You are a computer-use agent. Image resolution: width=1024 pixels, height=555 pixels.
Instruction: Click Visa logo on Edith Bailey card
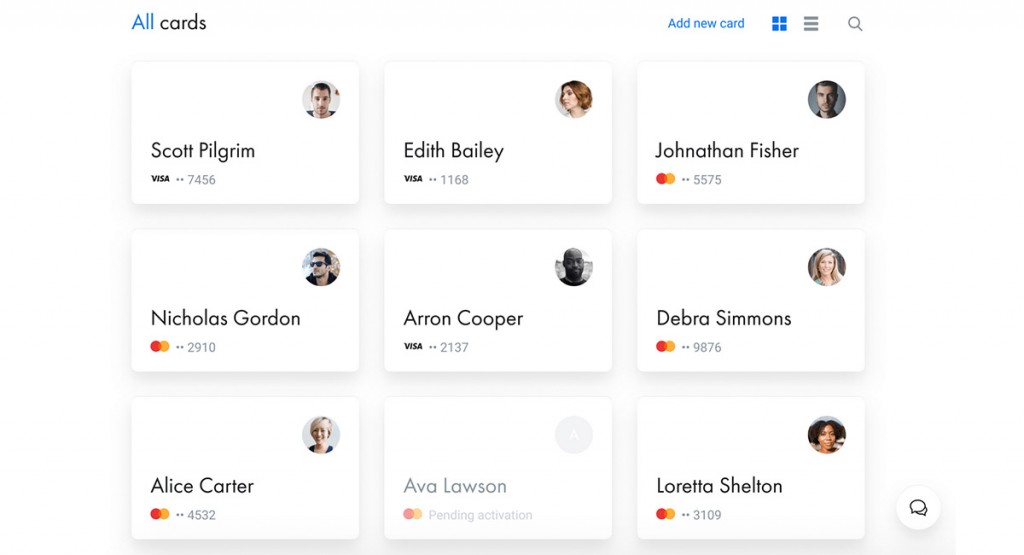pyautogui.click(x=413, y=179)
